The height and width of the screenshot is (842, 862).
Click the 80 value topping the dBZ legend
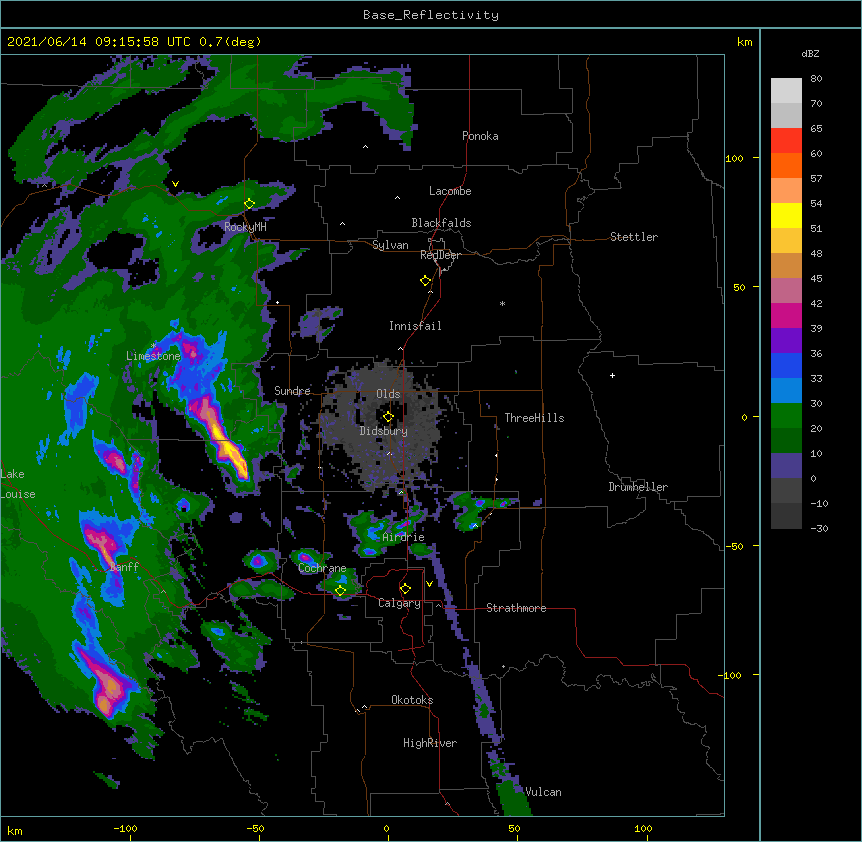[816, 79]
